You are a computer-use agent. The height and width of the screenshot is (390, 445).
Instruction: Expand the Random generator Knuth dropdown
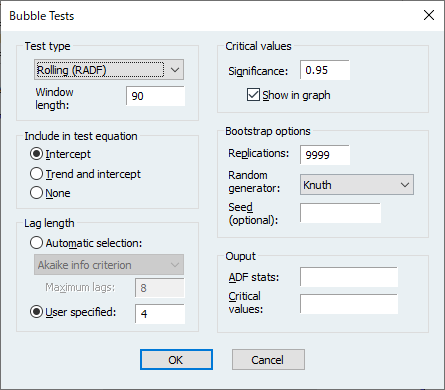(x=357, y=185)
